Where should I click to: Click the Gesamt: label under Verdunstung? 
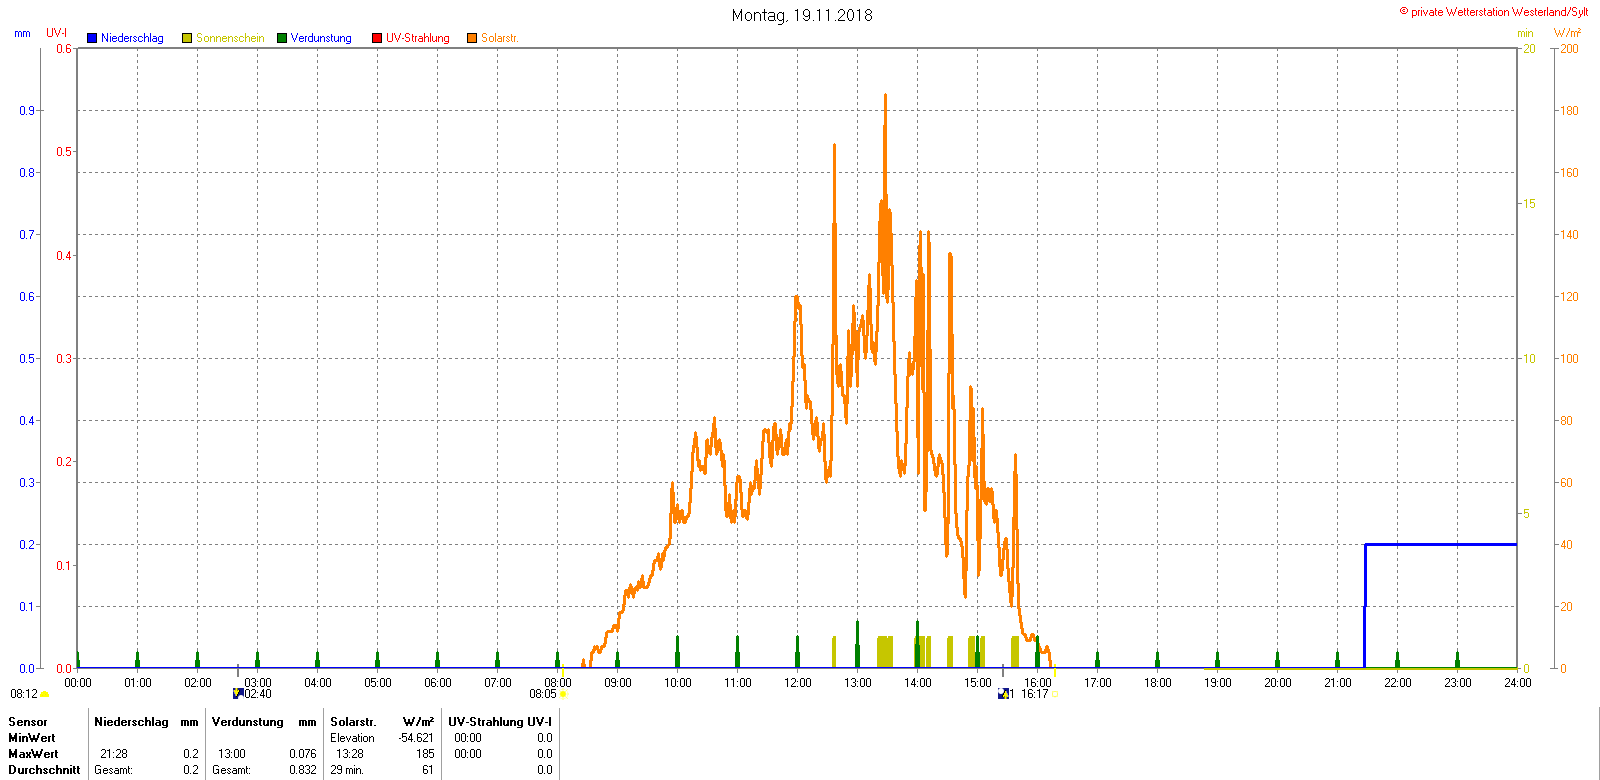click(231, 770)
